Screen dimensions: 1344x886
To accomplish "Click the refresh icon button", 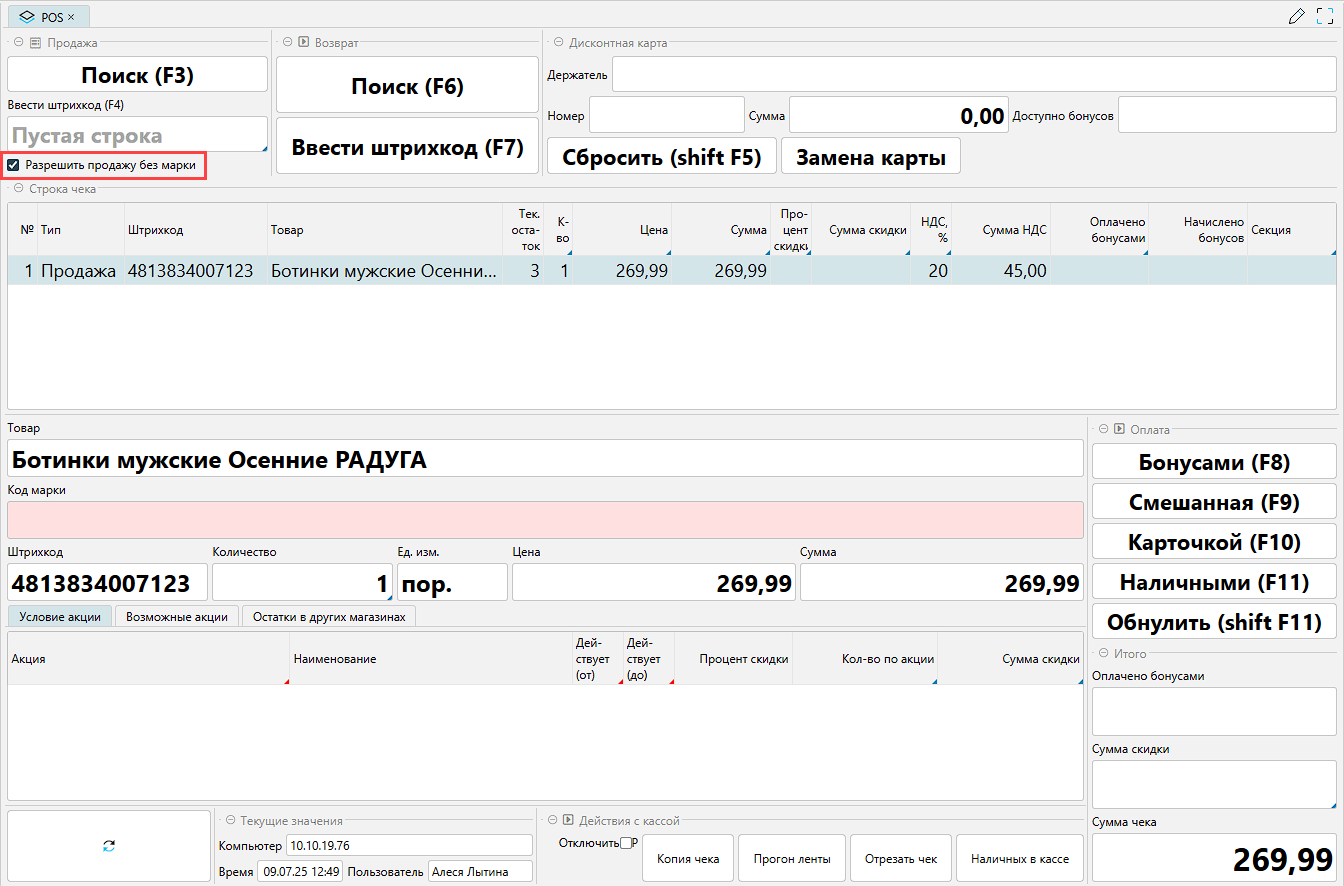I will pyautogui.click(x=109, y=846).
